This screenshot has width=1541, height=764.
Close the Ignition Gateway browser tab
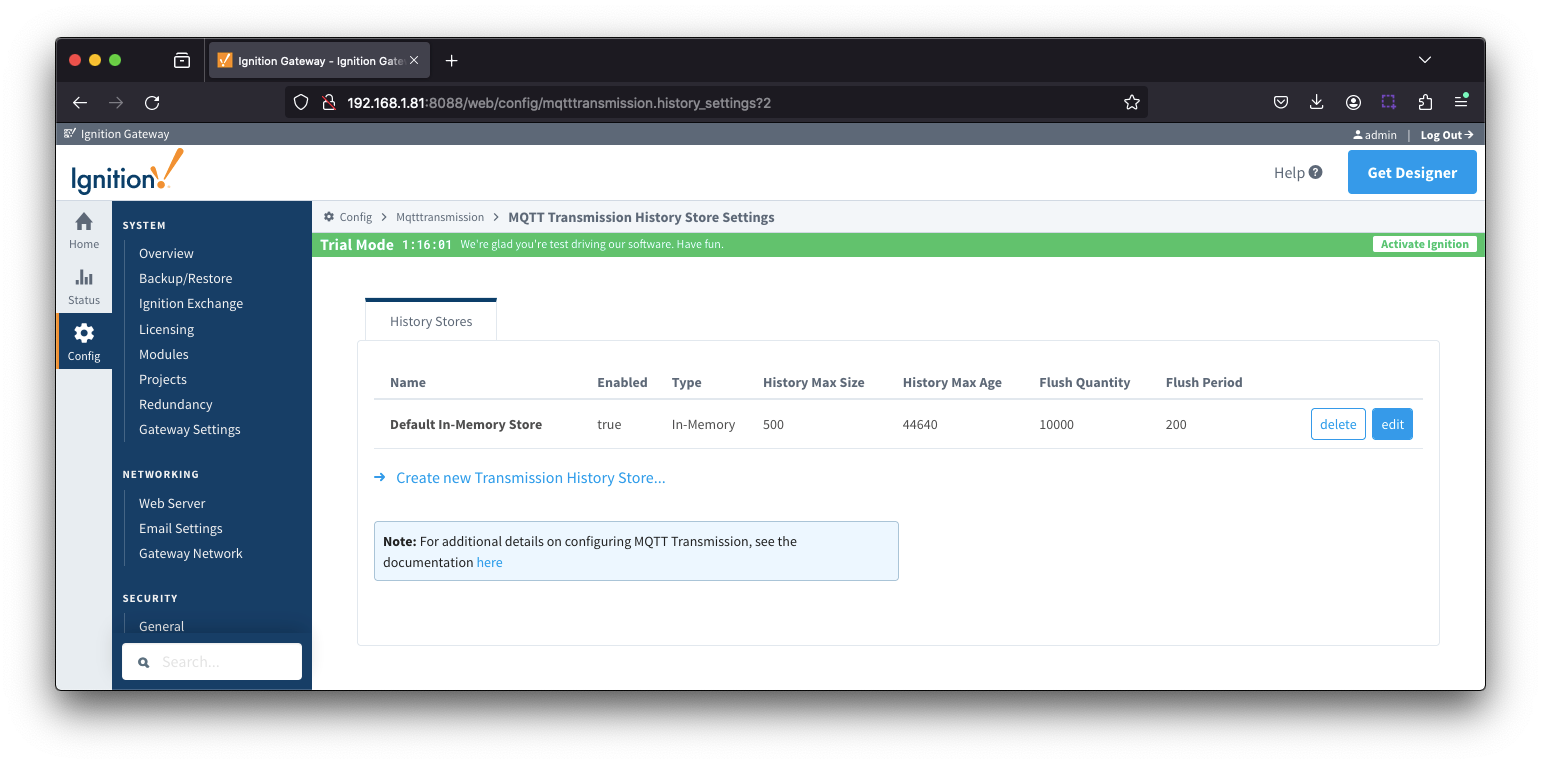414,61
